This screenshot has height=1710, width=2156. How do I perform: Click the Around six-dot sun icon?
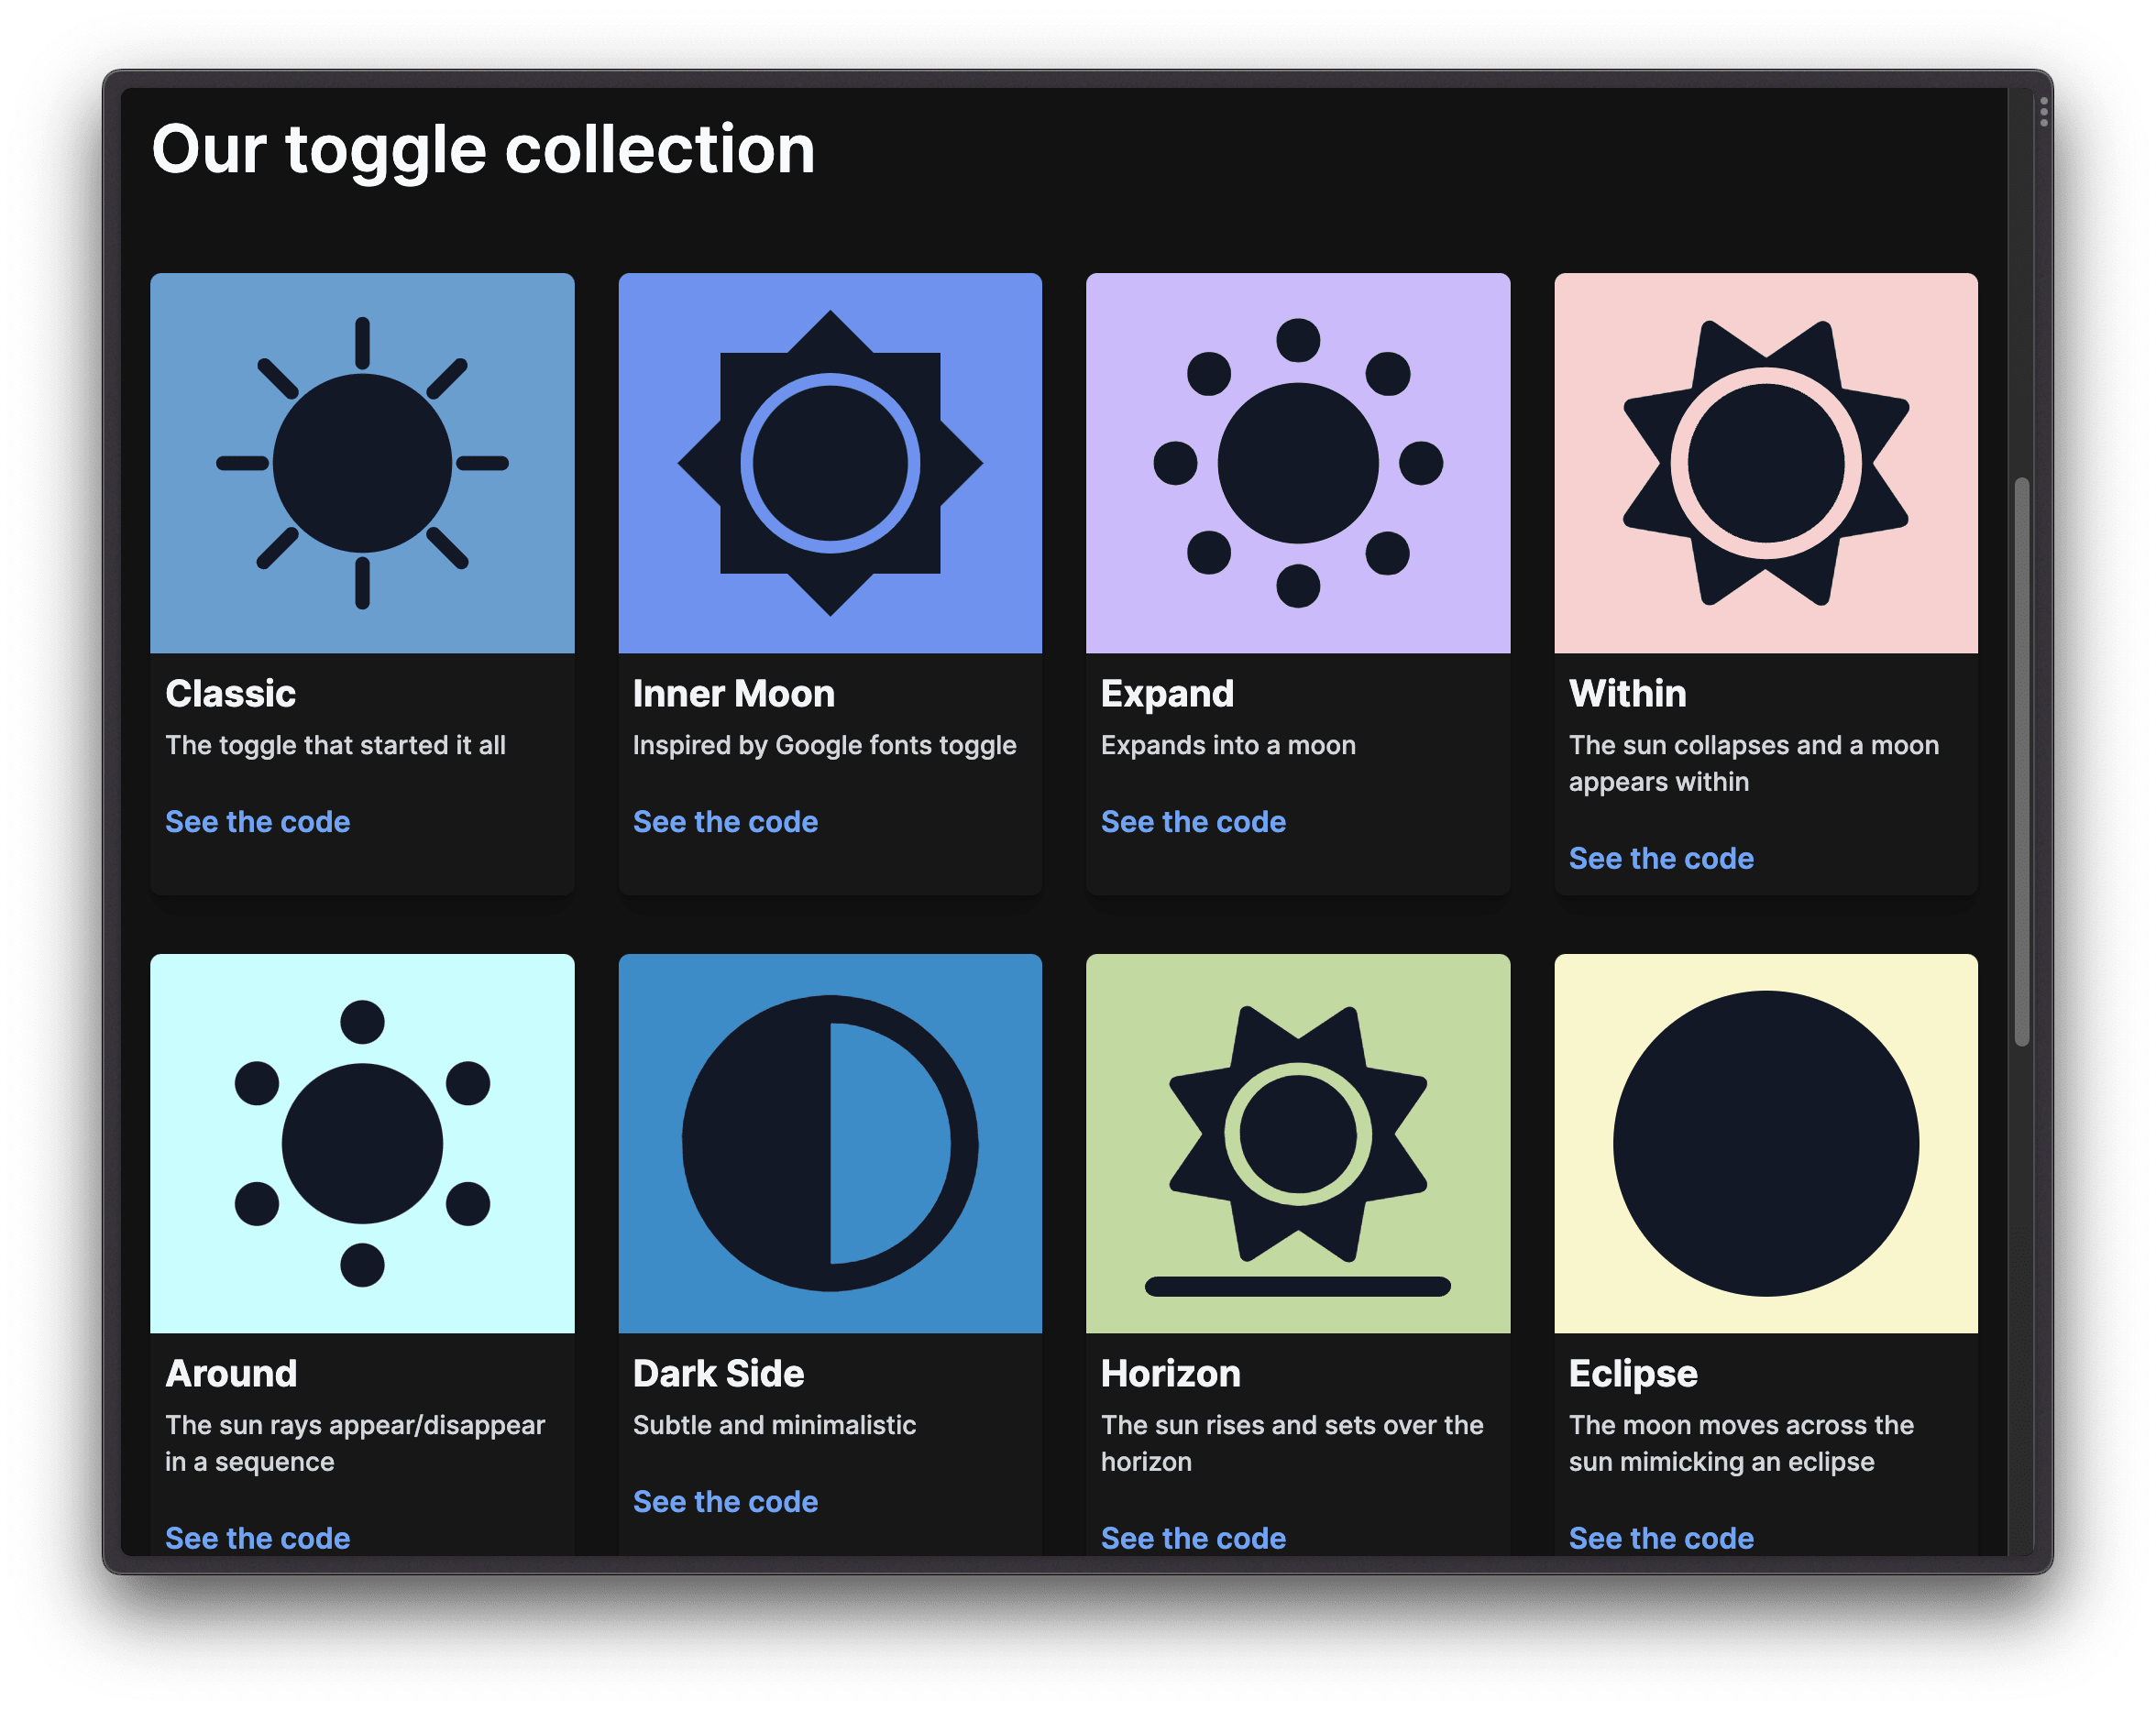pos(362,1143)
